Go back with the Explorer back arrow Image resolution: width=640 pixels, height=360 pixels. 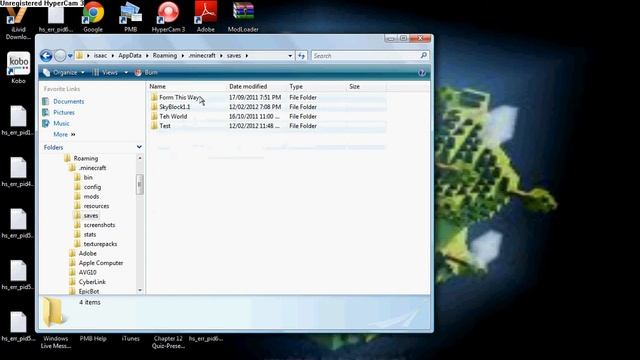pos(46,56)
